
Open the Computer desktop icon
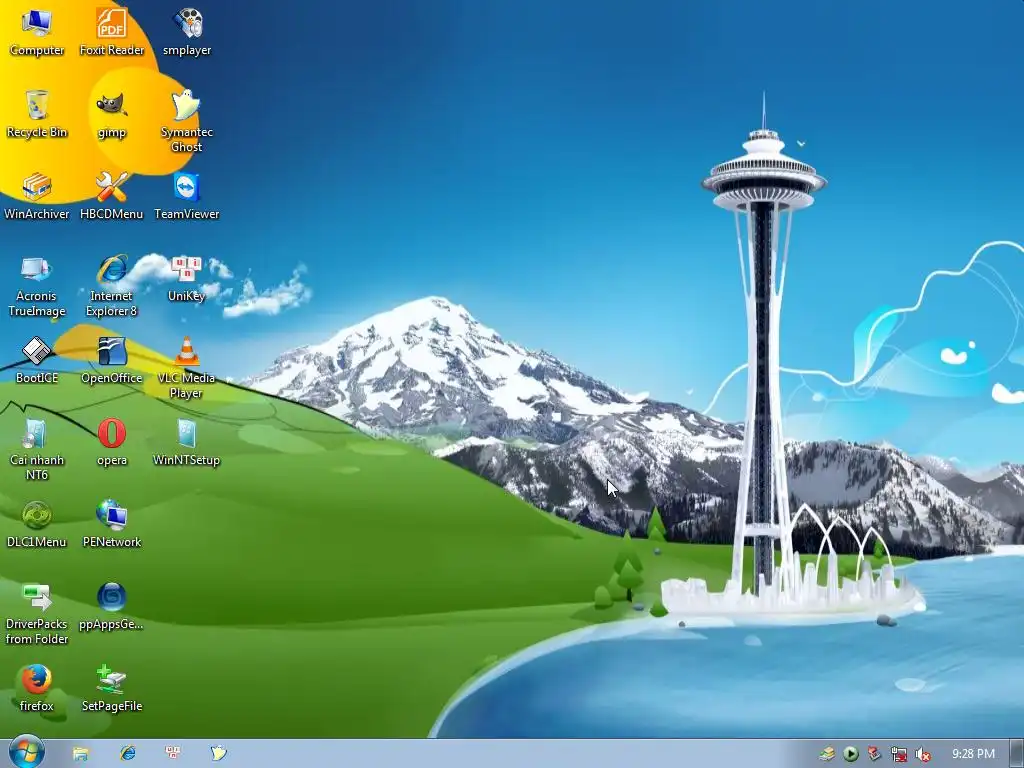click(37, 32)
